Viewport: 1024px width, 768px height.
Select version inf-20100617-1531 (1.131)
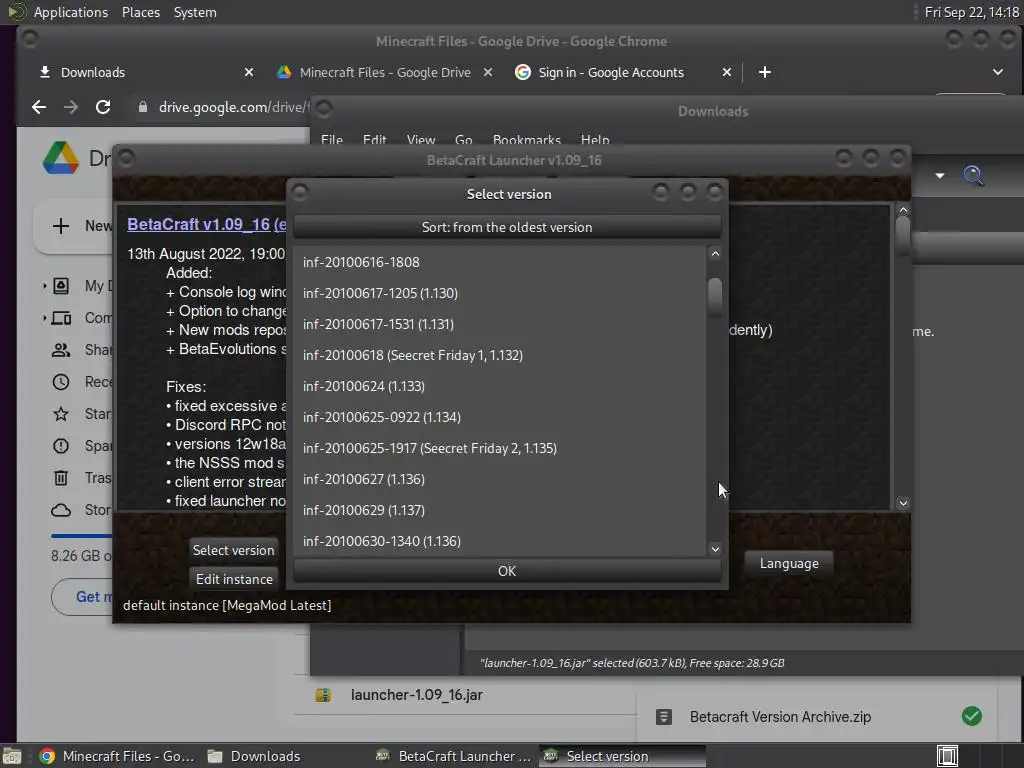(x=500, y=324)
